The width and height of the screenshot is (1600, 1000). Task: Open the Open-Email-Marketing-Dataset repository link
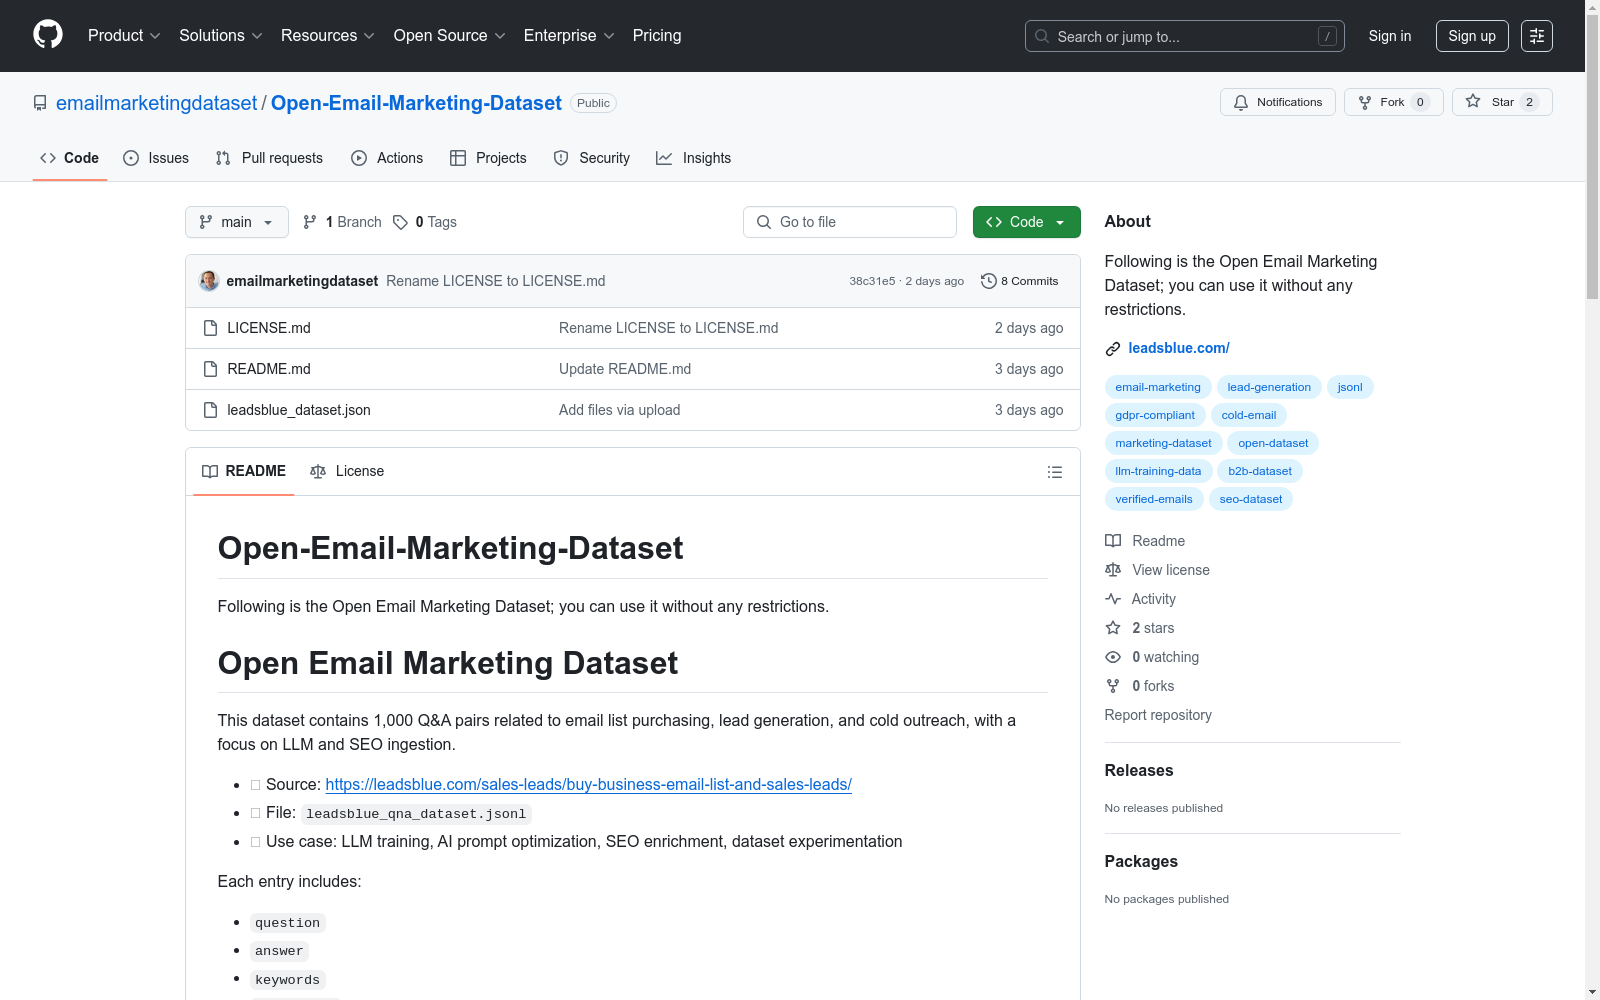point(416,103)
